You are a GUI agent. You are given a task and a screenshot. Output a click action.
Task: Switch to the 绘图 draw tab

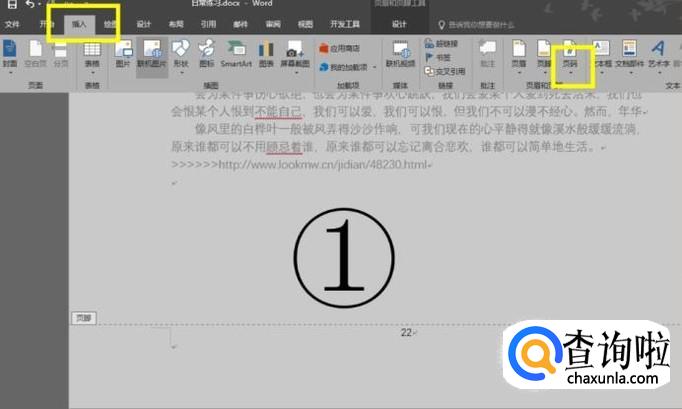(x=110, y=24)
